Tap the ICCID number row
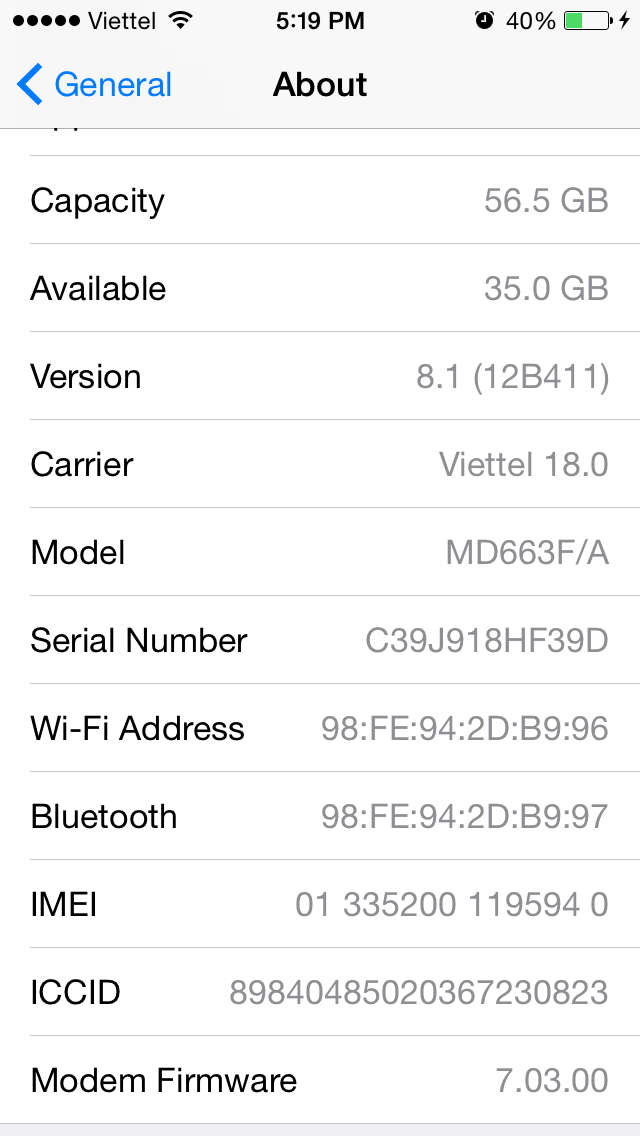 click(320, 992)
